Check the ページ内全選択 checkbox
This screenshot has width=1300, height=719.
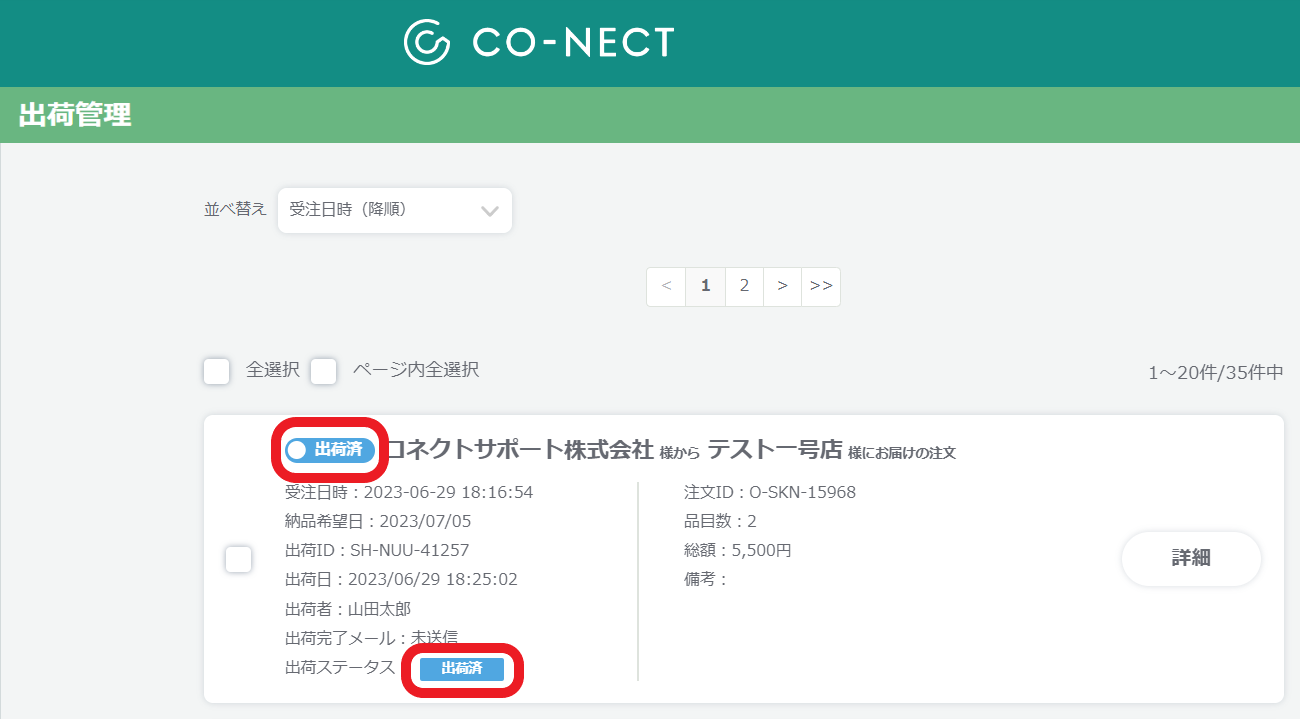[323, 371]
